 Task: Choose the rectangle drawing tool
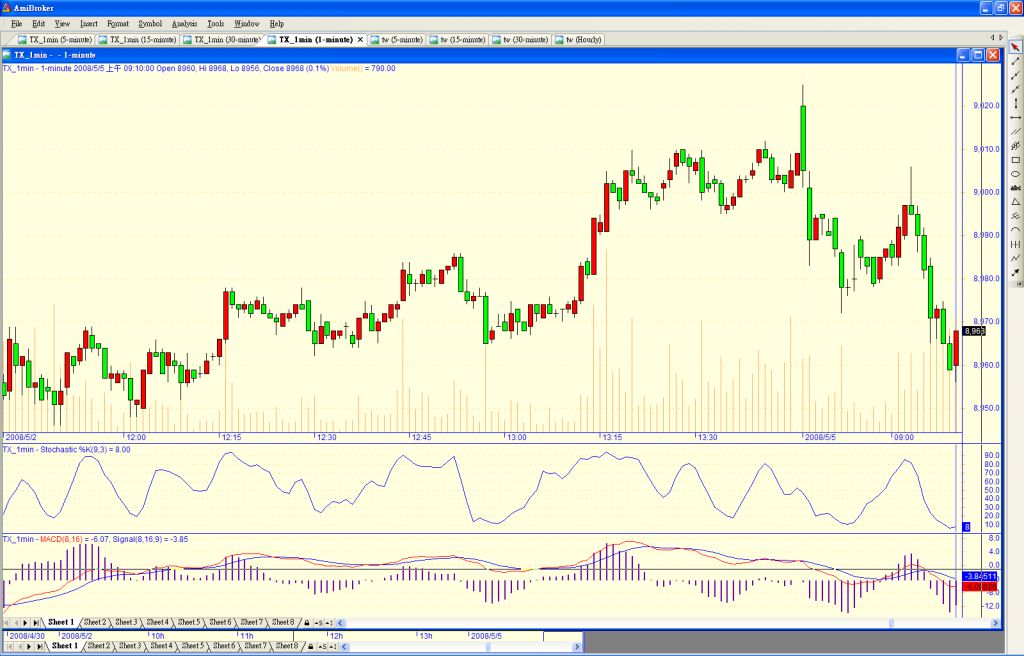[x=1016, y=160]
